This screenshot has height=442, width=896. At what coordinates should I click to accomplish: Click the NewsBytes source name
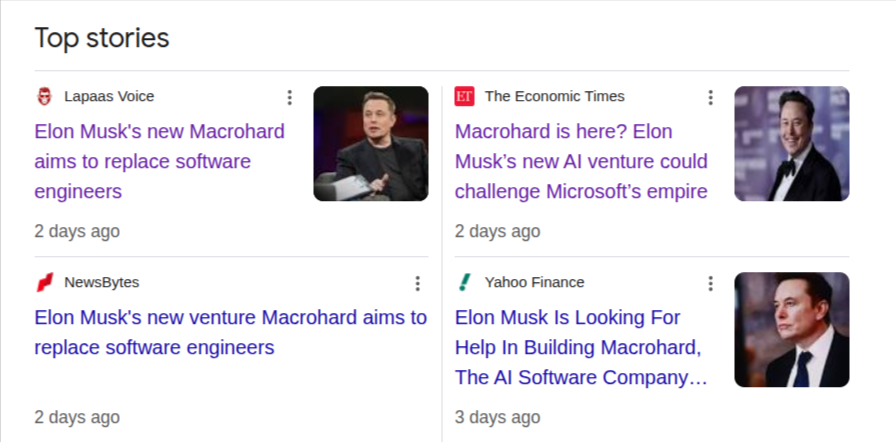[101, 283]
